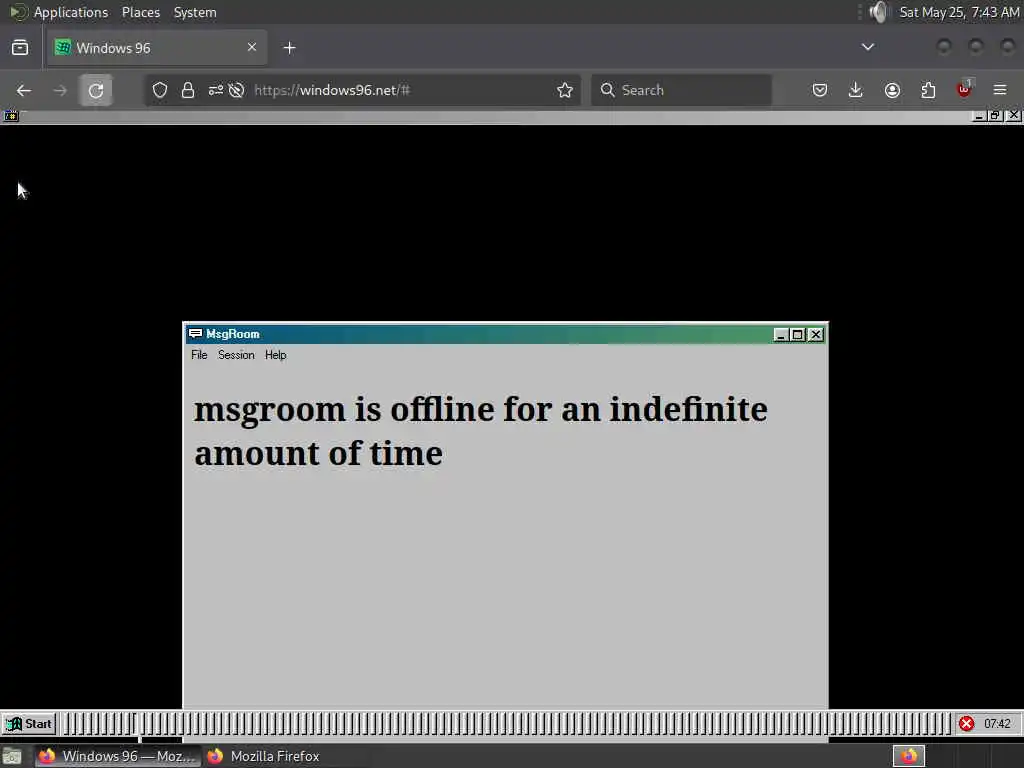Click the Firefox workspace switcher thumbnail
1024x768 pixels.
tap(909, 756)
